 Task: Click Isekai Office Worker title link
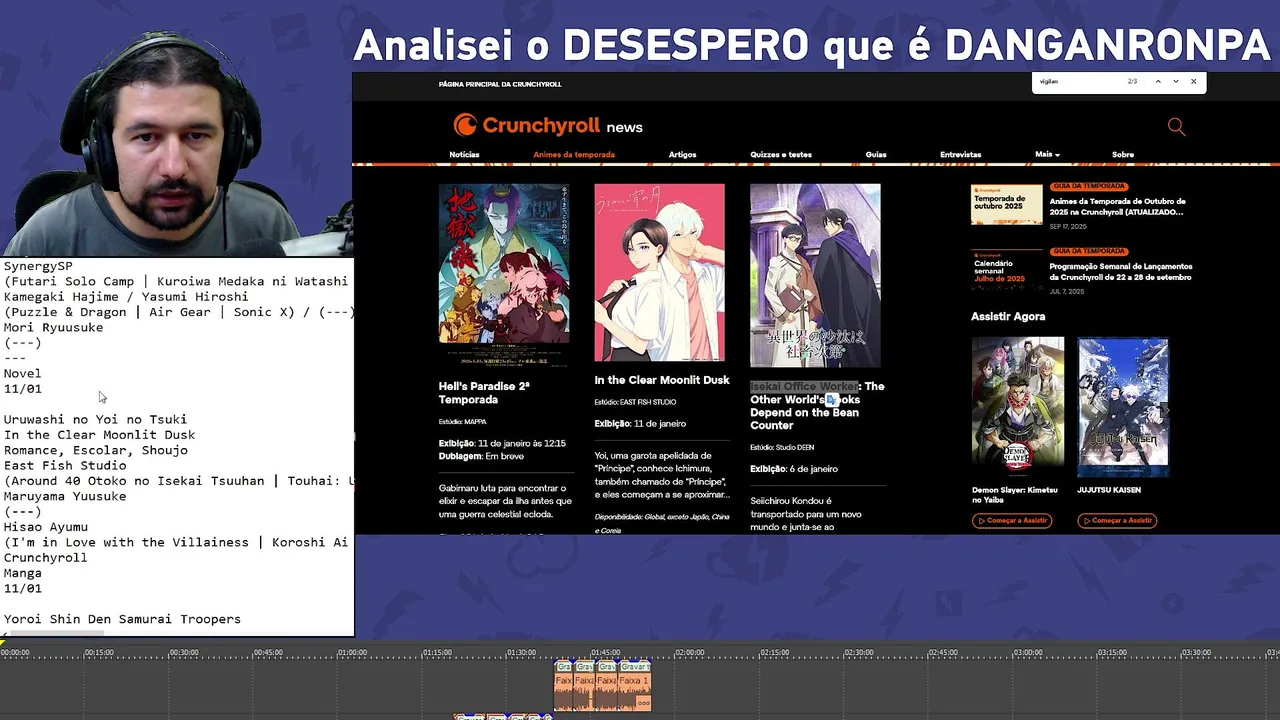point(817,405)
